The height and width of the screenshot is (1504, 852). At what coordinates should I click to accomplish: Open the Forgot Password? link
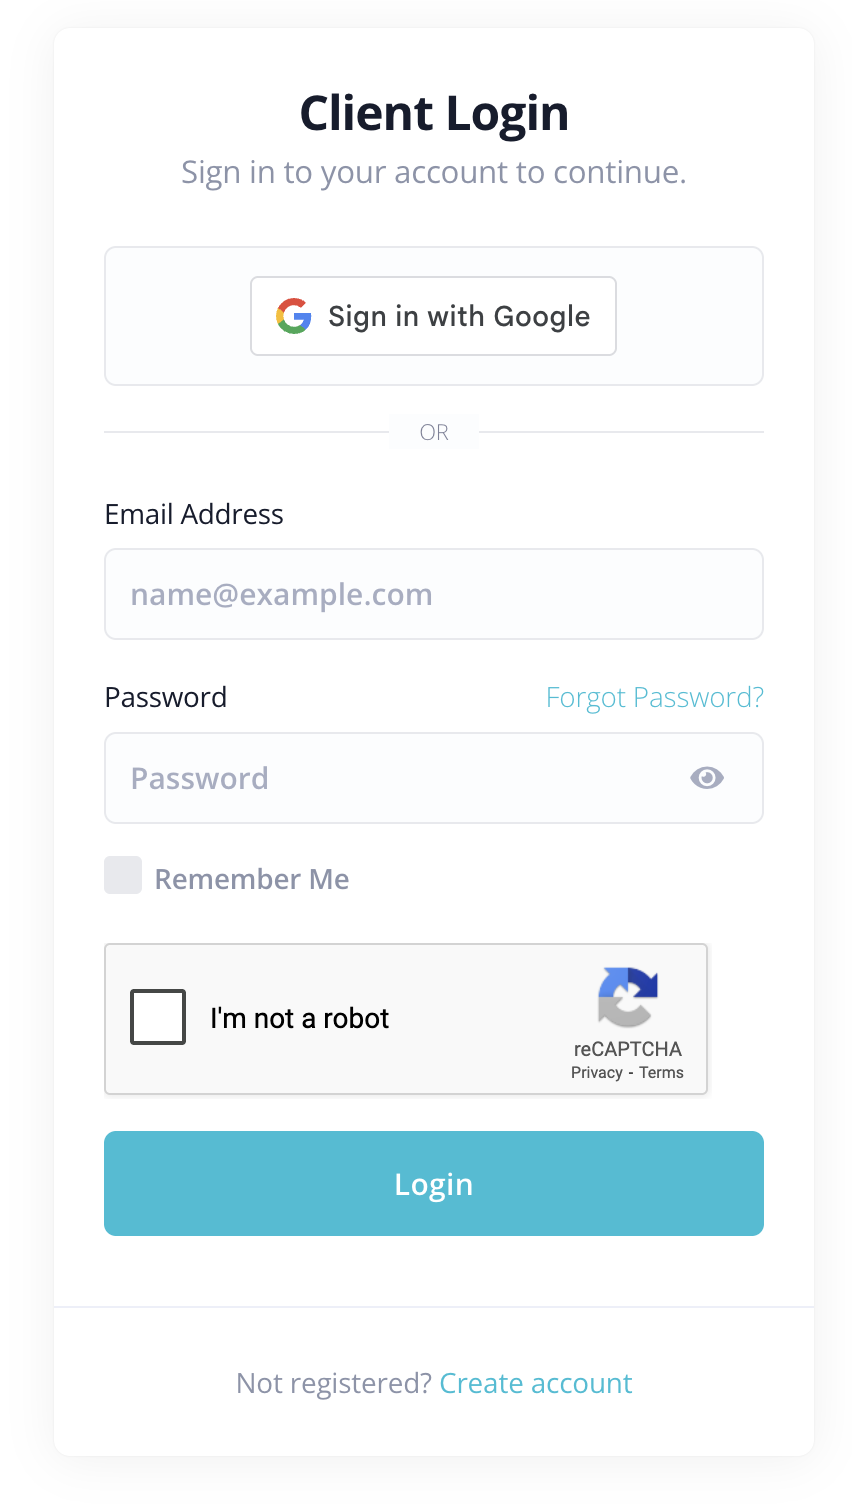click(x=654, y=697)
